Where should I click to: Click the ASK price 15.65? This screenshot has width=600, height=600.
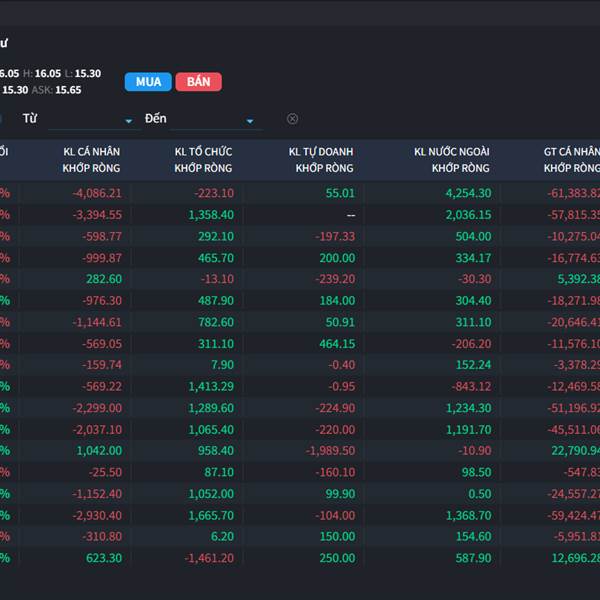coord(68,90)
